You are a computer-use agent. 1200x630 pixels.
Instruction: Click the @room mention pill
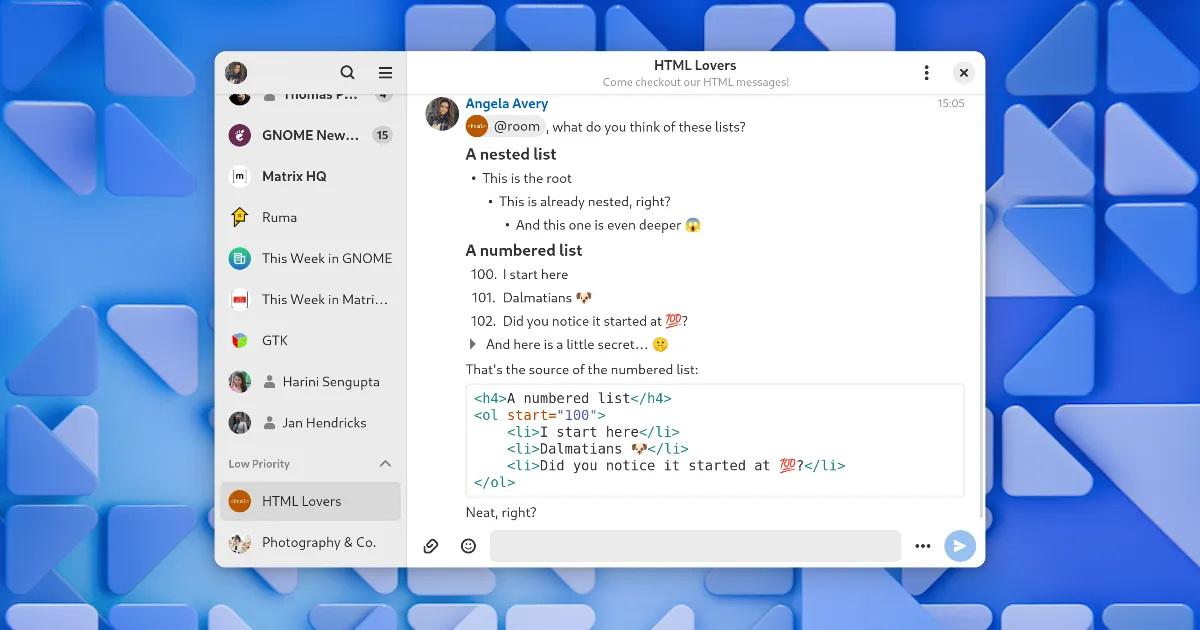pos(516,126)
